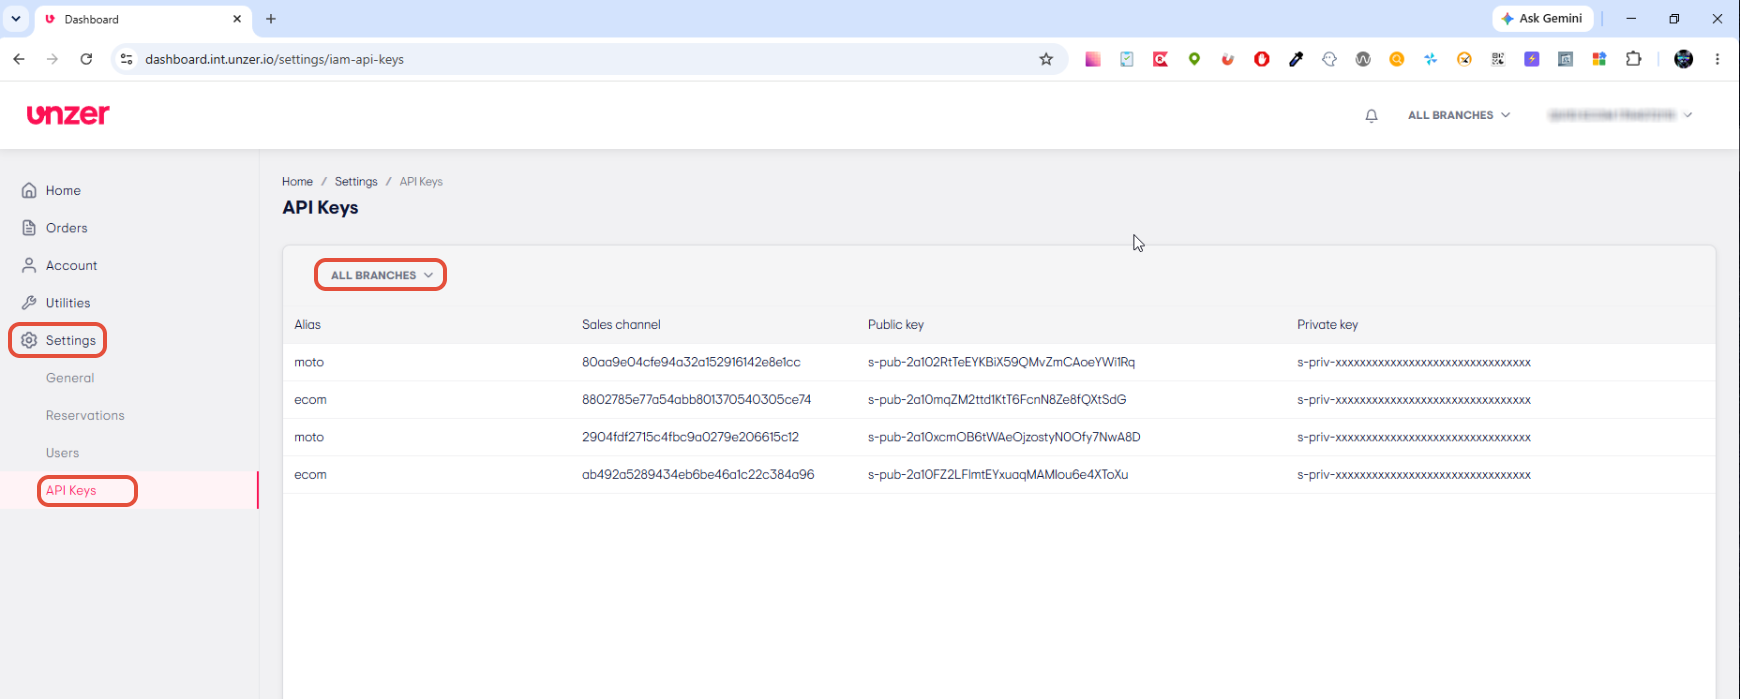Reload the dashboard page
This screenshot has height=699, width=1740.
click(87, 59)
